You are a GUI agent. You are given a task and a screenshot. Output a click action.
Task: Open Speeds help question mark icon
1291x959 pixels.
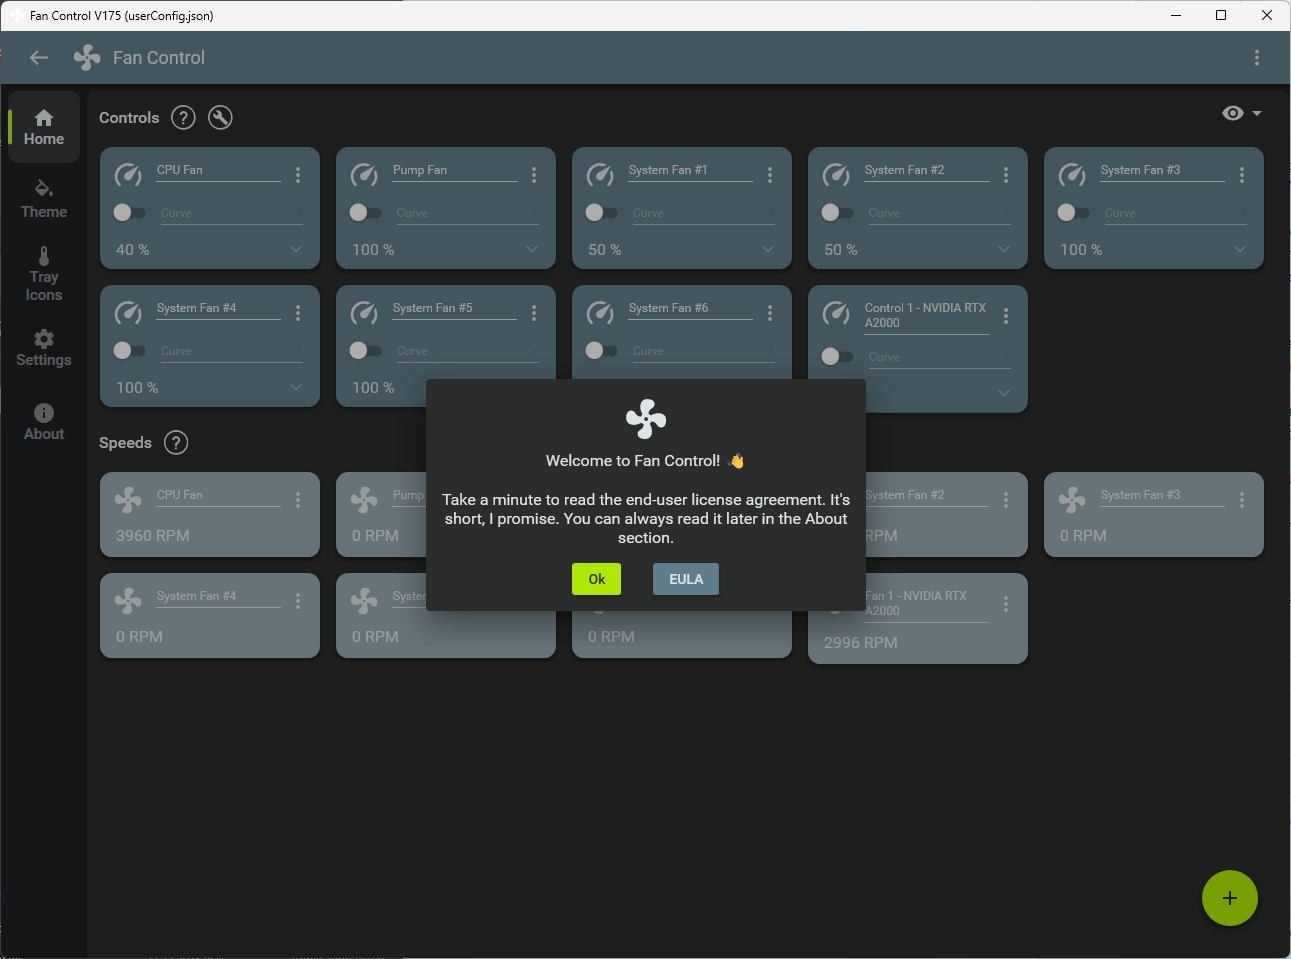pos(176,443)
